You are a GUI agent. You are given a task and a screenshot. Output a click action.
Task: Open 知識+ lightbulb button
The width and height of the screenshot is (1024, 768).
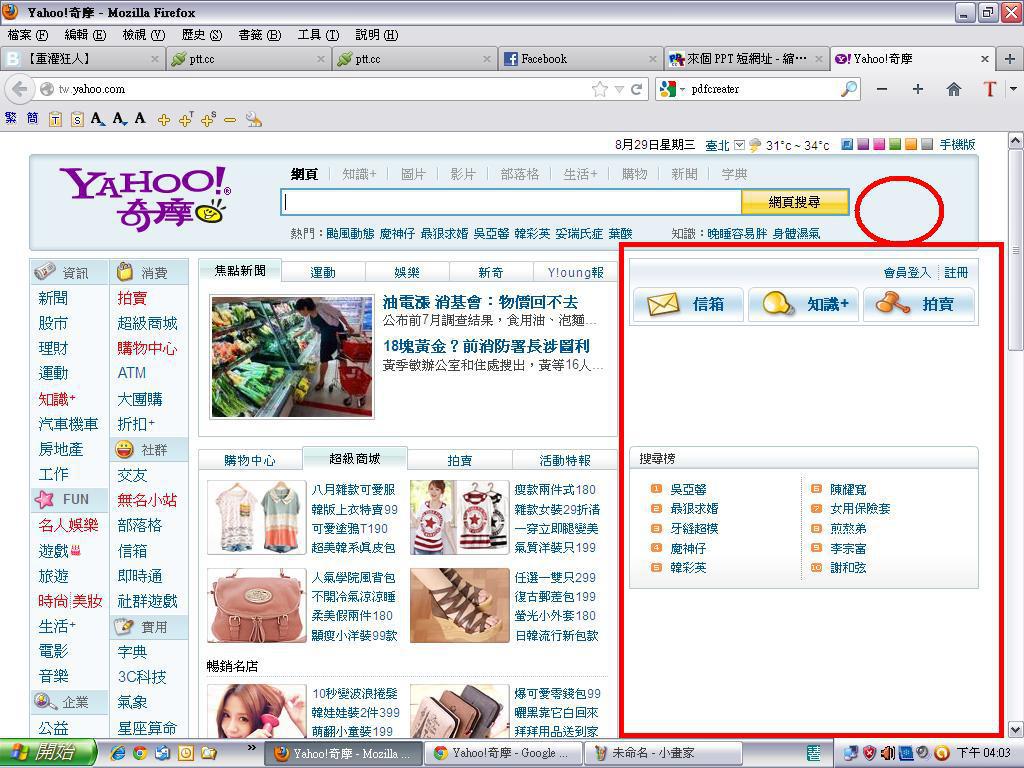(803, 304)
